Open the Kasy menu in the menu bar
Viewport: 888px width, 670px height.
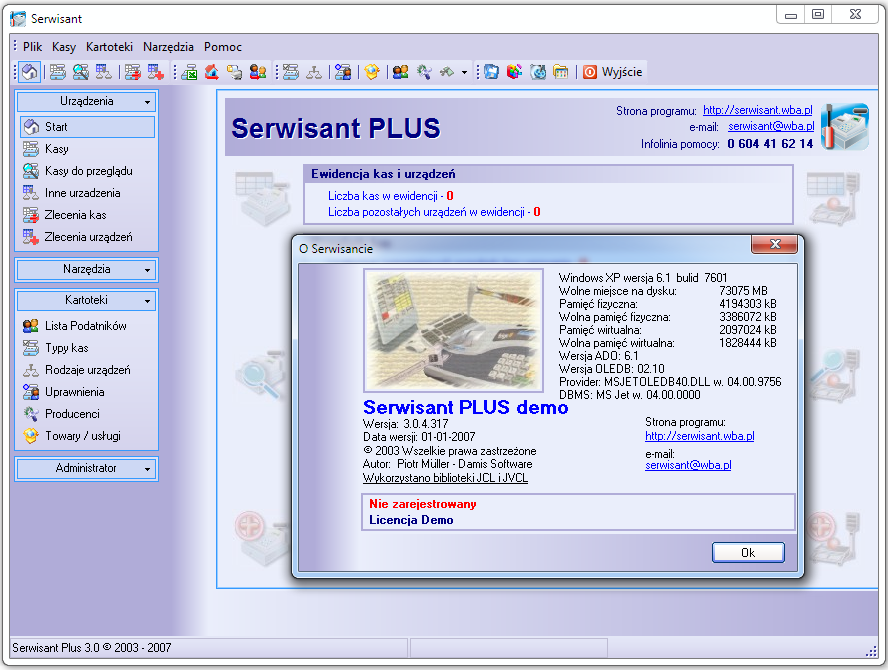point(64,47)
